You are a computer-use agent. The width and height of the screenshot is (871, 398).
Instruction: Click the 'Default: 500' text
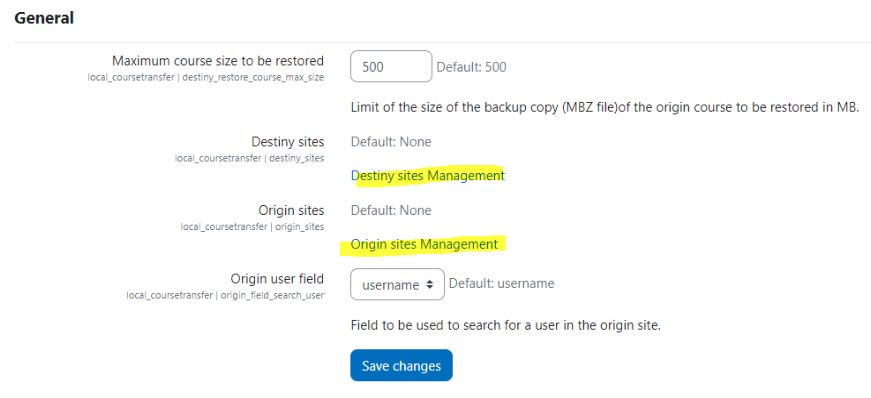(472, 68)
